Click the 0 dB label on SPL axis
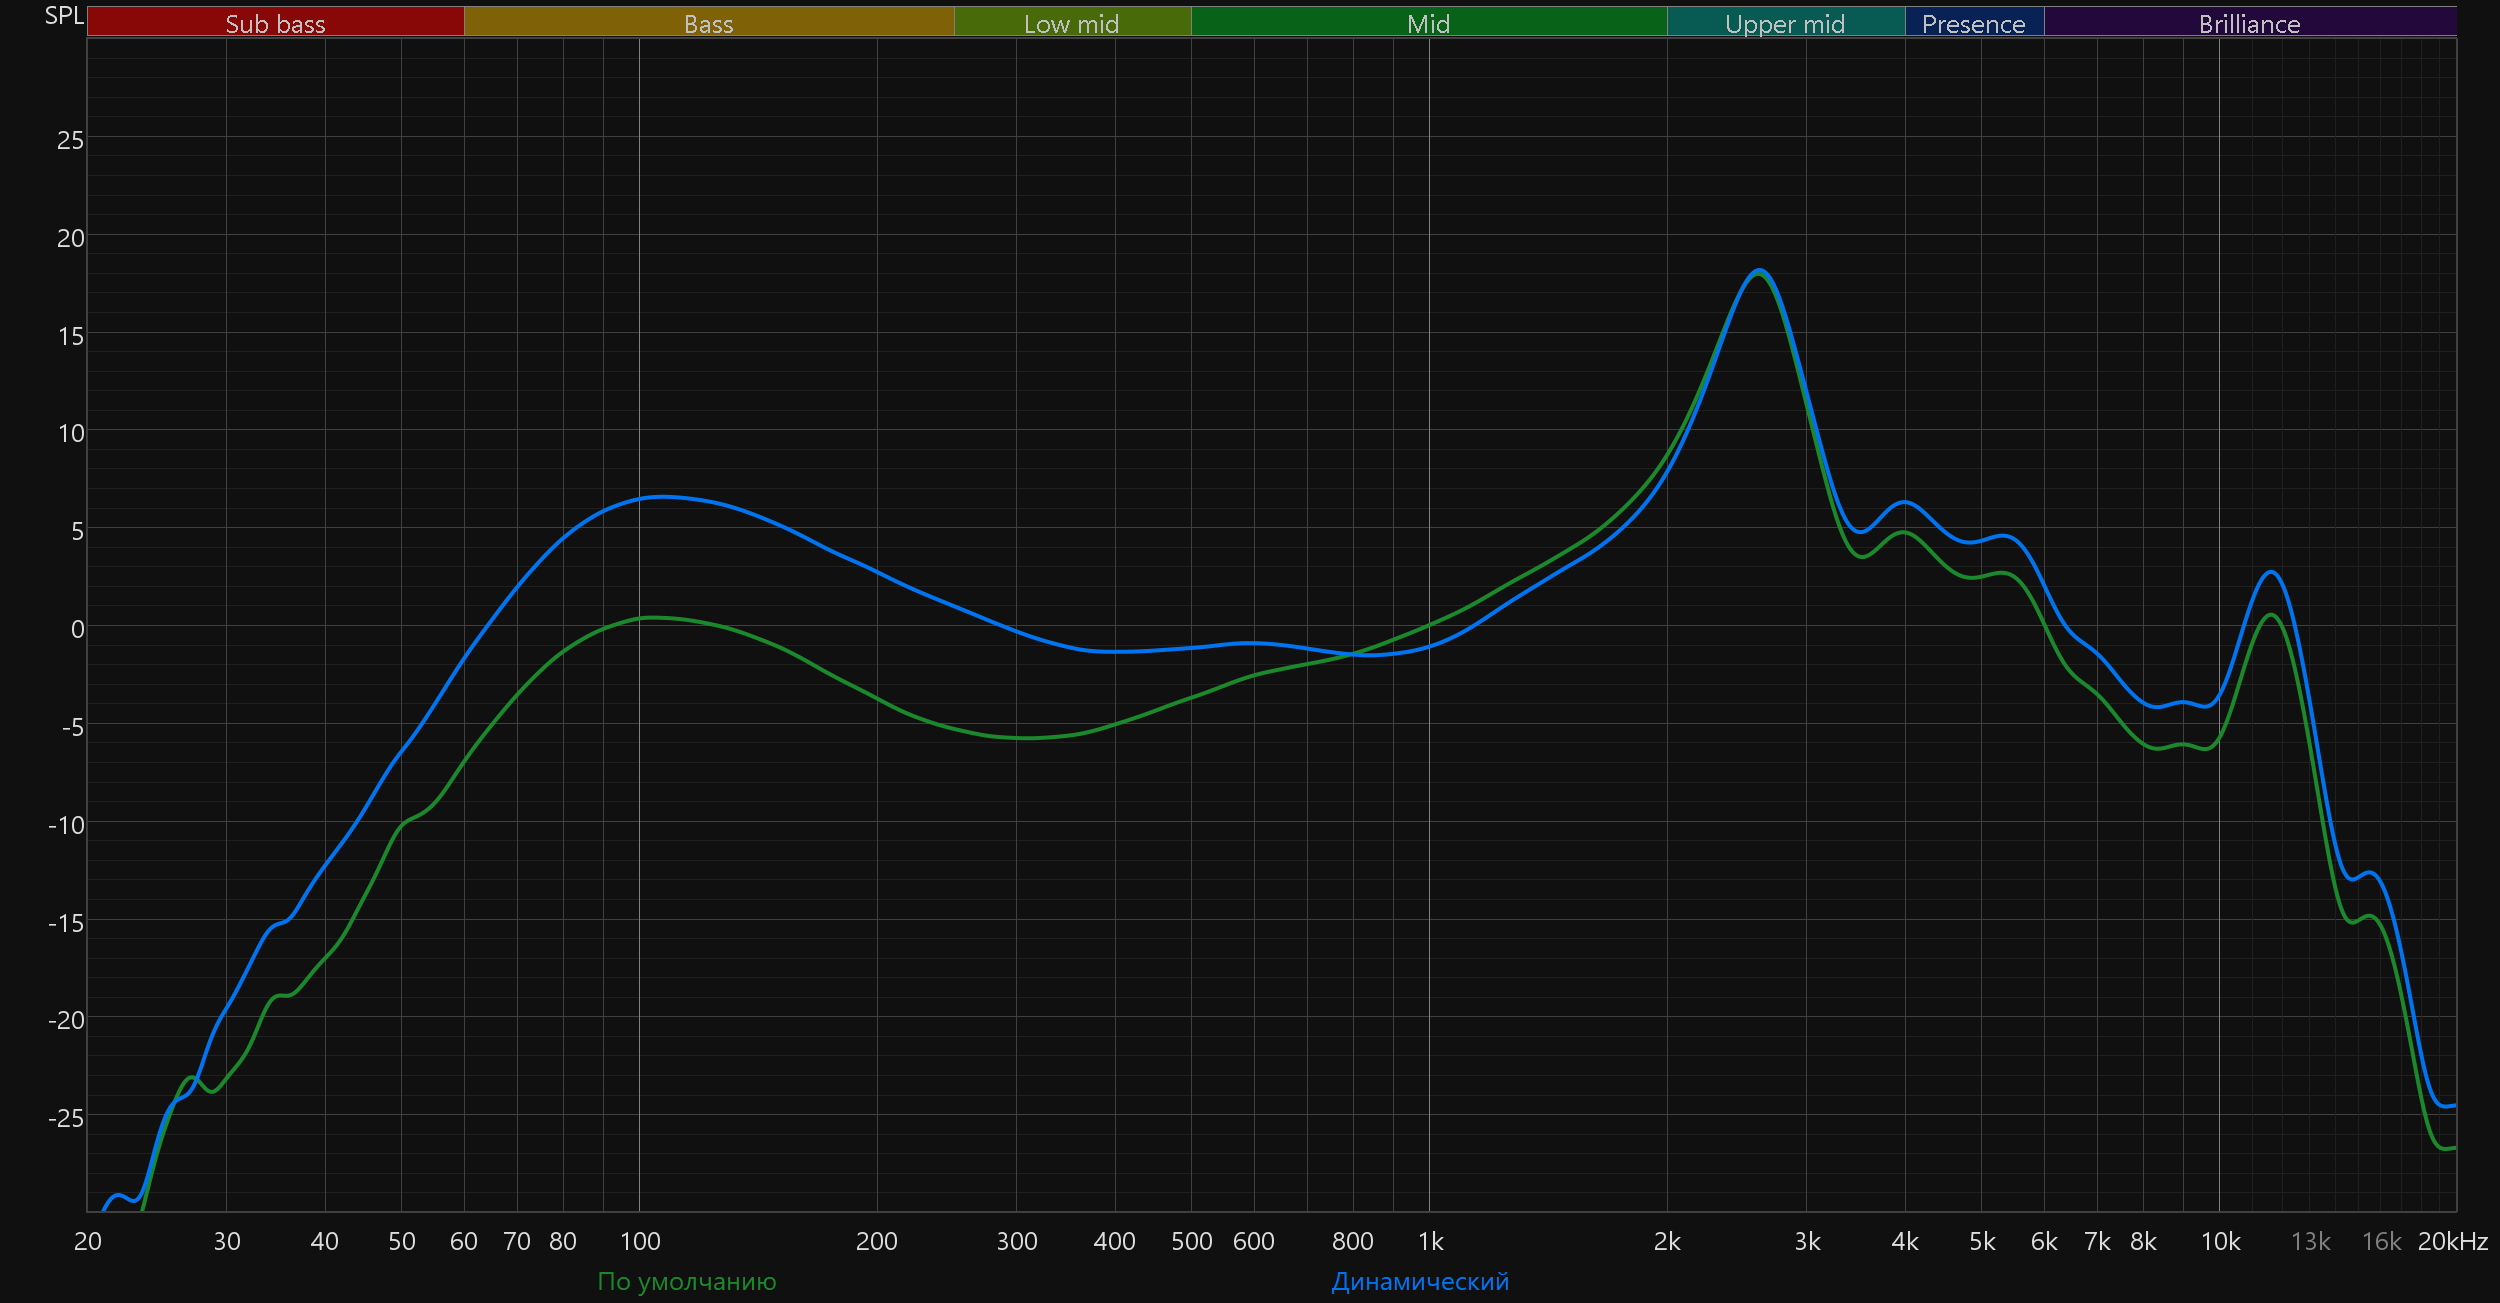This screenshot has height=1303, width=2500. [77, 629]
